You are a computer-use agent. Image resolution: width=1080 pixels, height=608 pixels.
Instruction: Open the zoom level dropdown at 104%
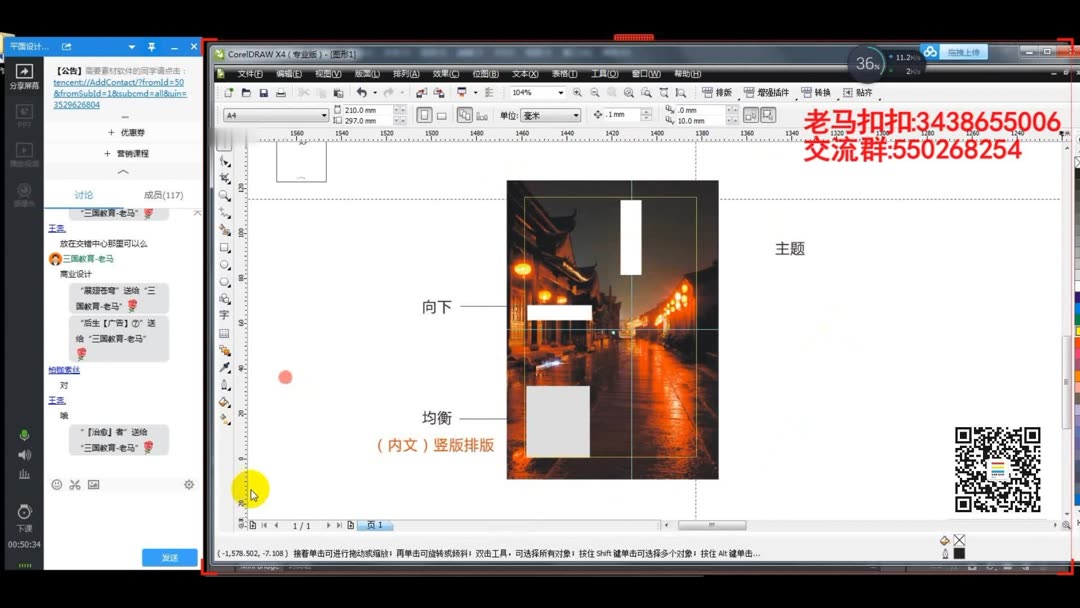tap(561, 92)
